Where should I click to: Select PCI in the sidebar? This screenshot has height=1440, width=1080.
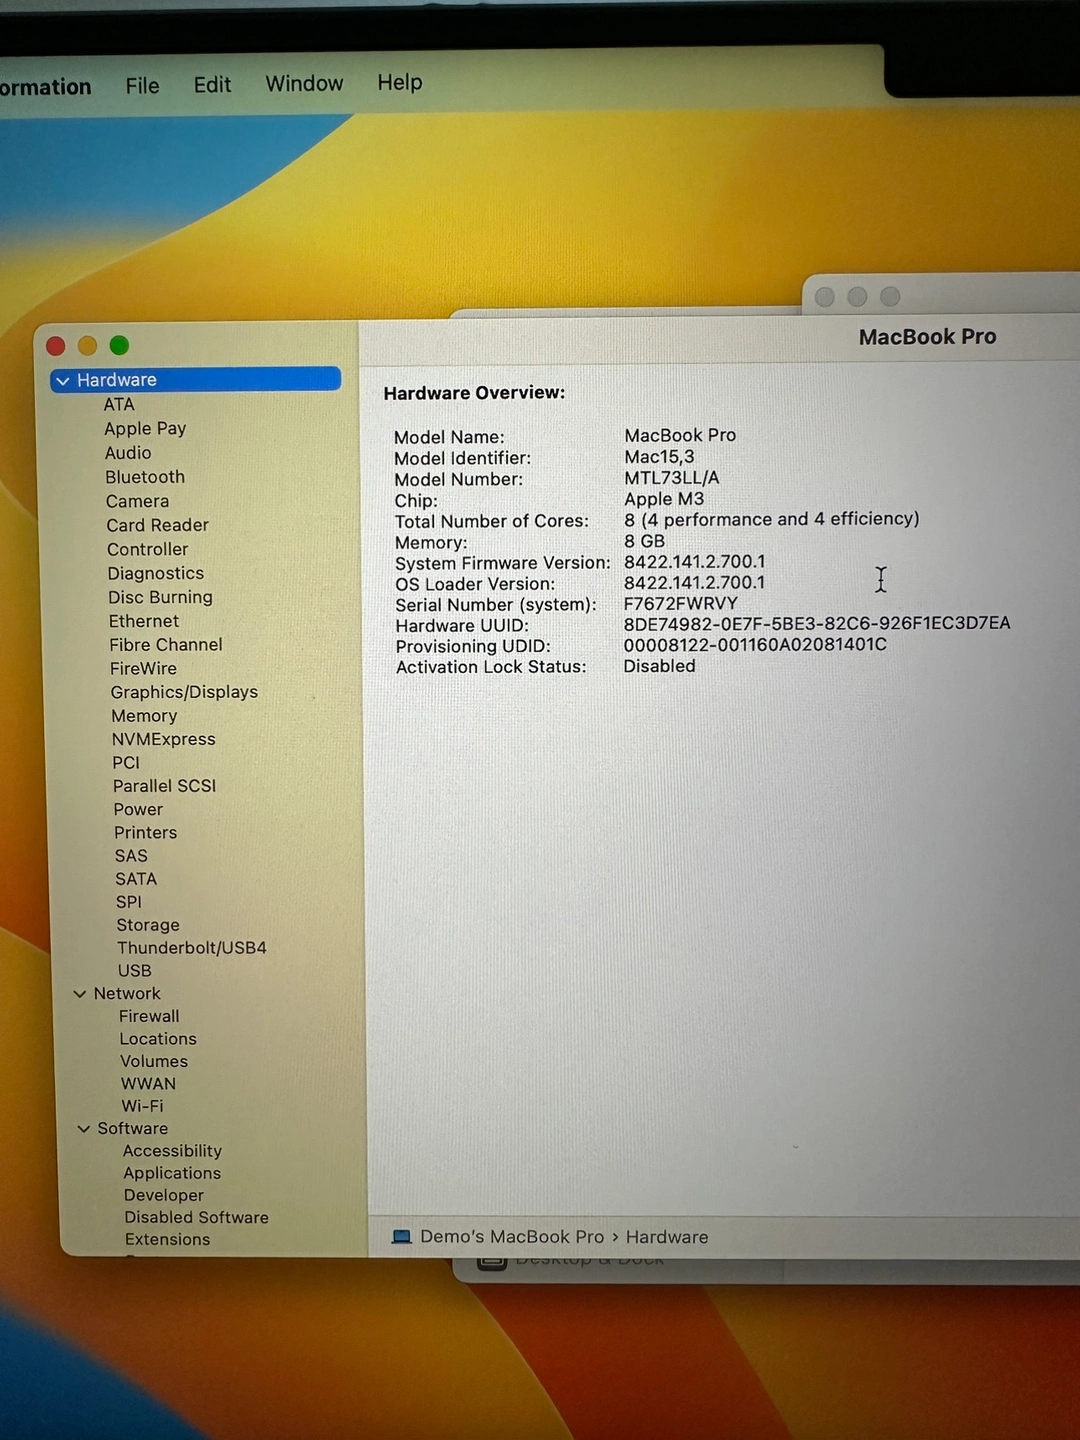[126, 762]
